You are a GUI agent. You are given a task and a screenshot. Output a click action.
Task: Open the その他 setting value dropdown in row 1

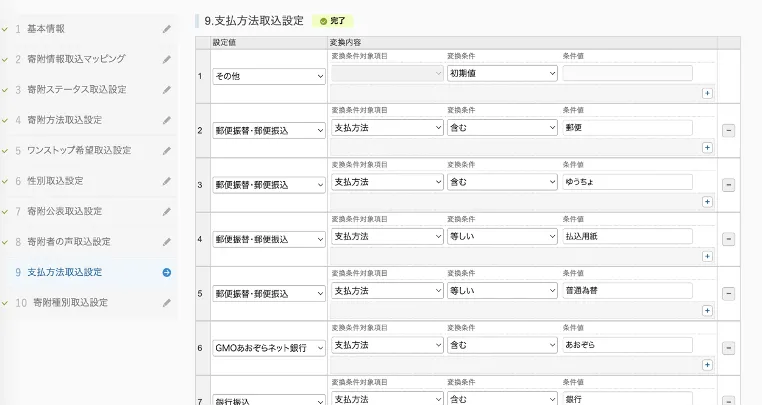coord(268,76)
